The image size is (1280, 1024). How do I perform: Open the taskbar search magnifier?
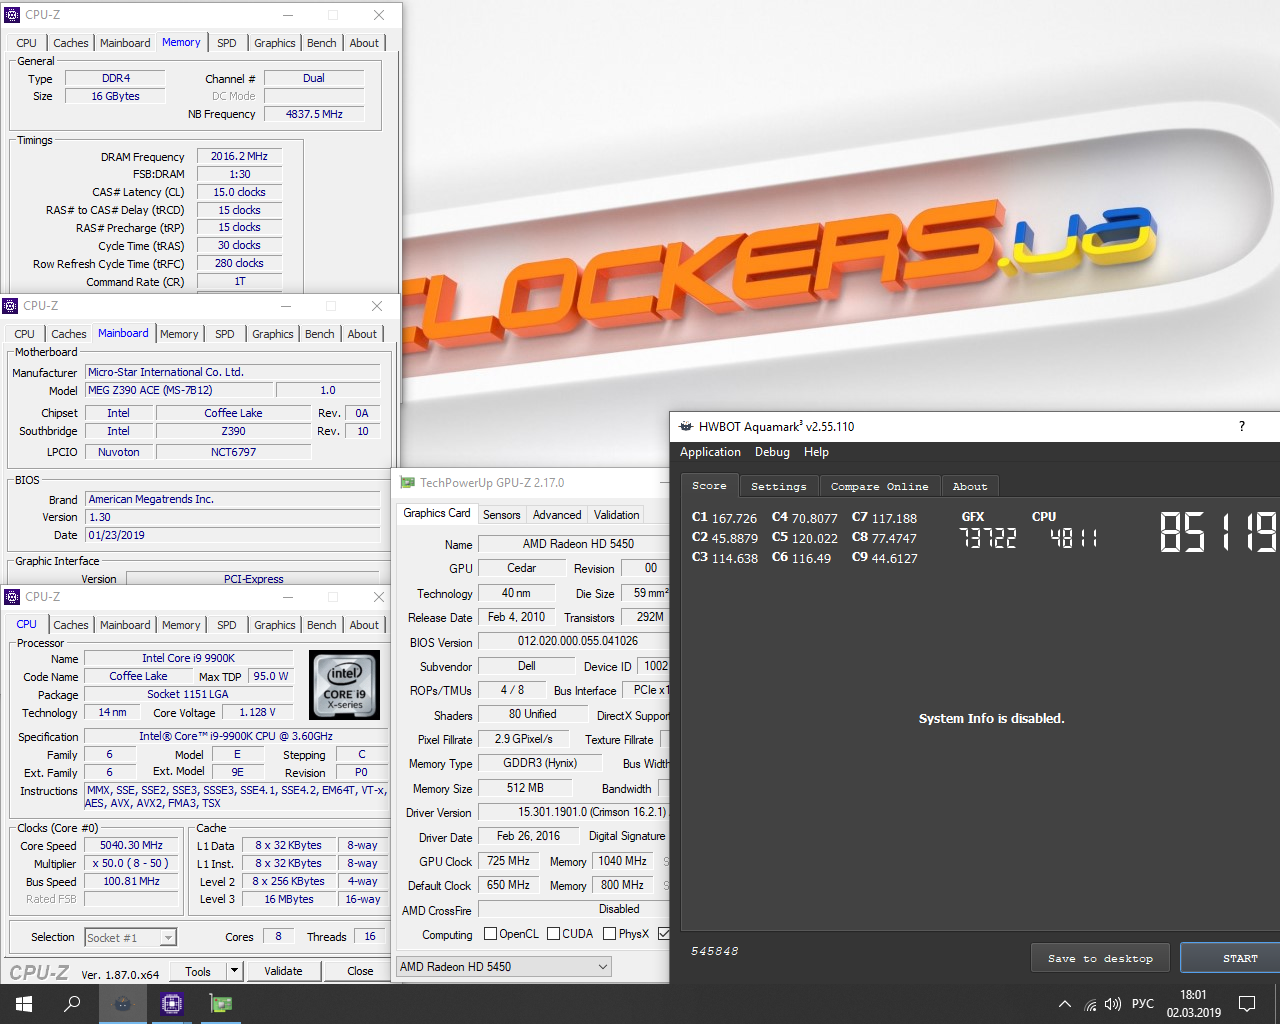coord(72,1004)
